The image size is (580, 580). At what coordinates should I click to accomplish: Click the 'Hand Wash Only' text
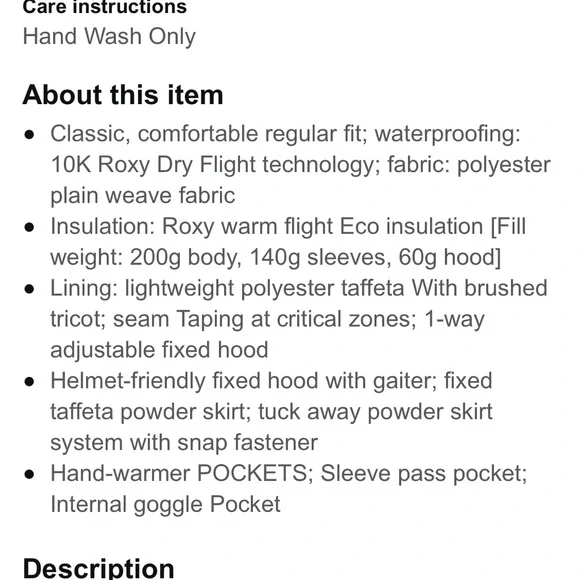tap(109, 37)
